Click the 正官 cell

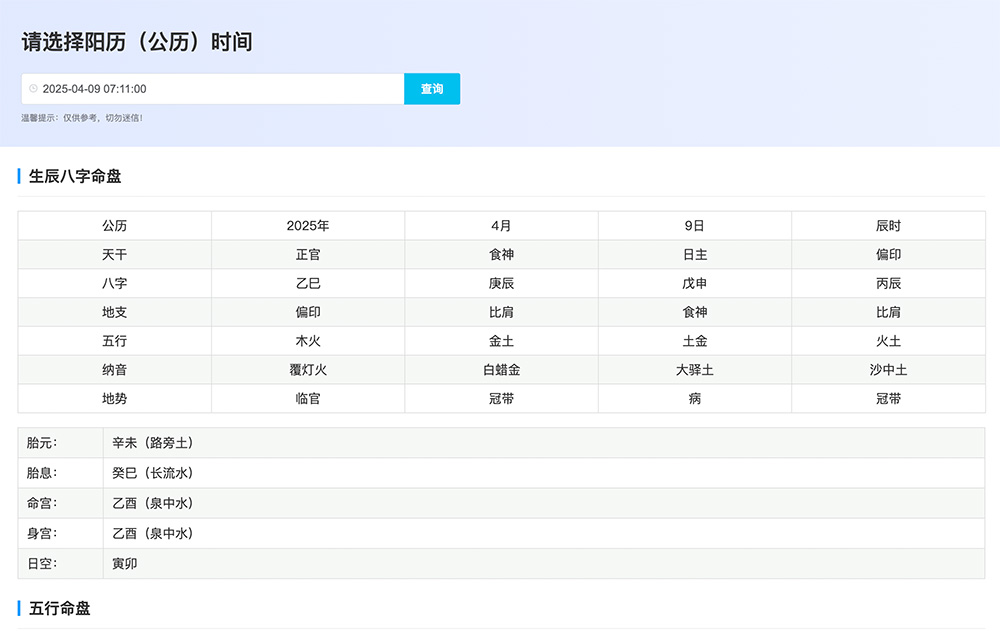click(x=308, y=255)
